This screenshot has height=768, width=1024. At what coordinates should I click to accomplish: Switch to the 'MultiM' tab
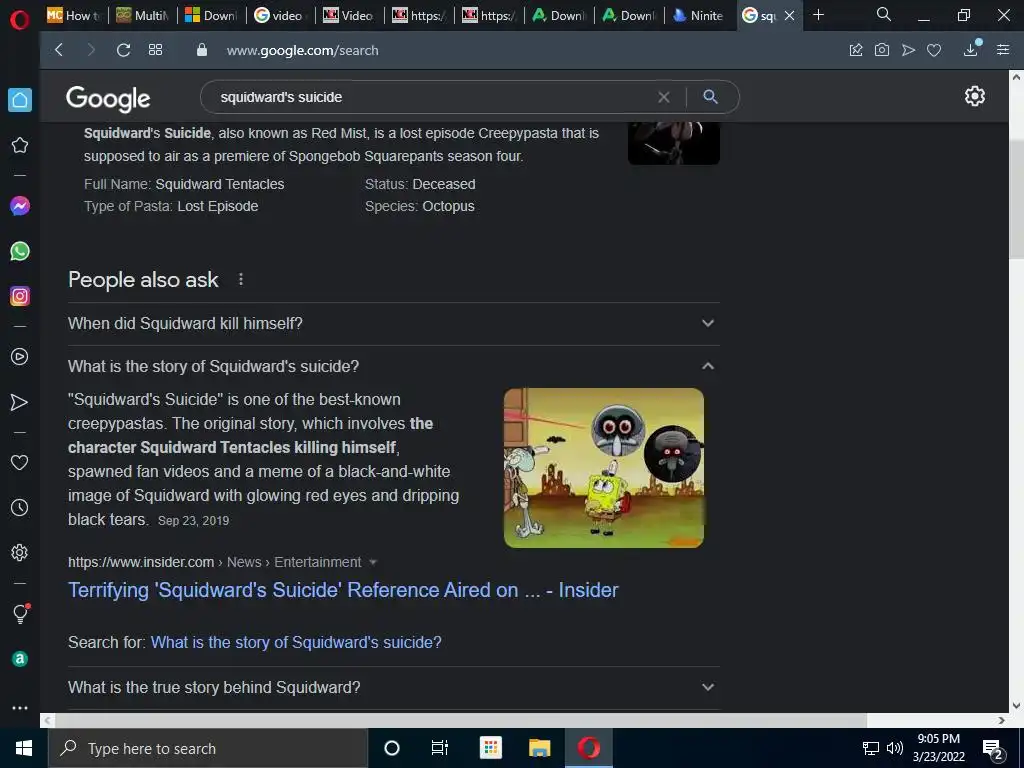point(143,15)
